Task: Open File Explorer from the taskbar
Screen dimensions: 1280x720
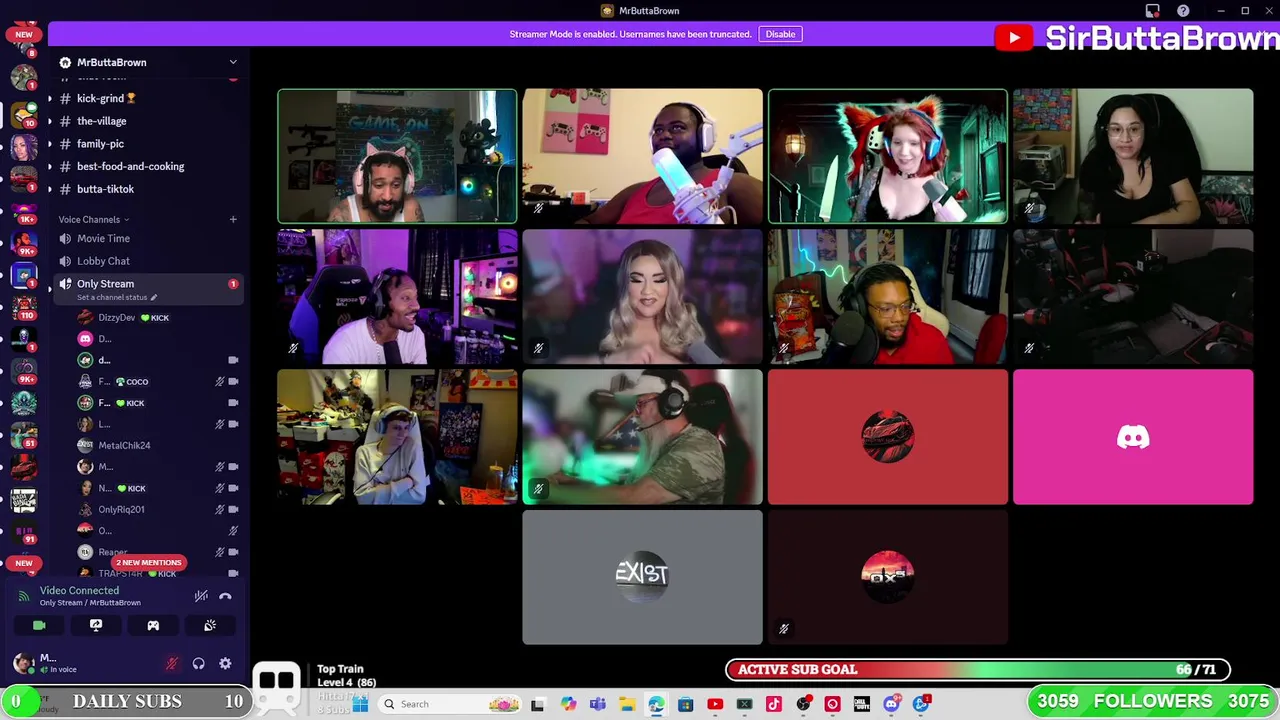Action: coord(627,704)
